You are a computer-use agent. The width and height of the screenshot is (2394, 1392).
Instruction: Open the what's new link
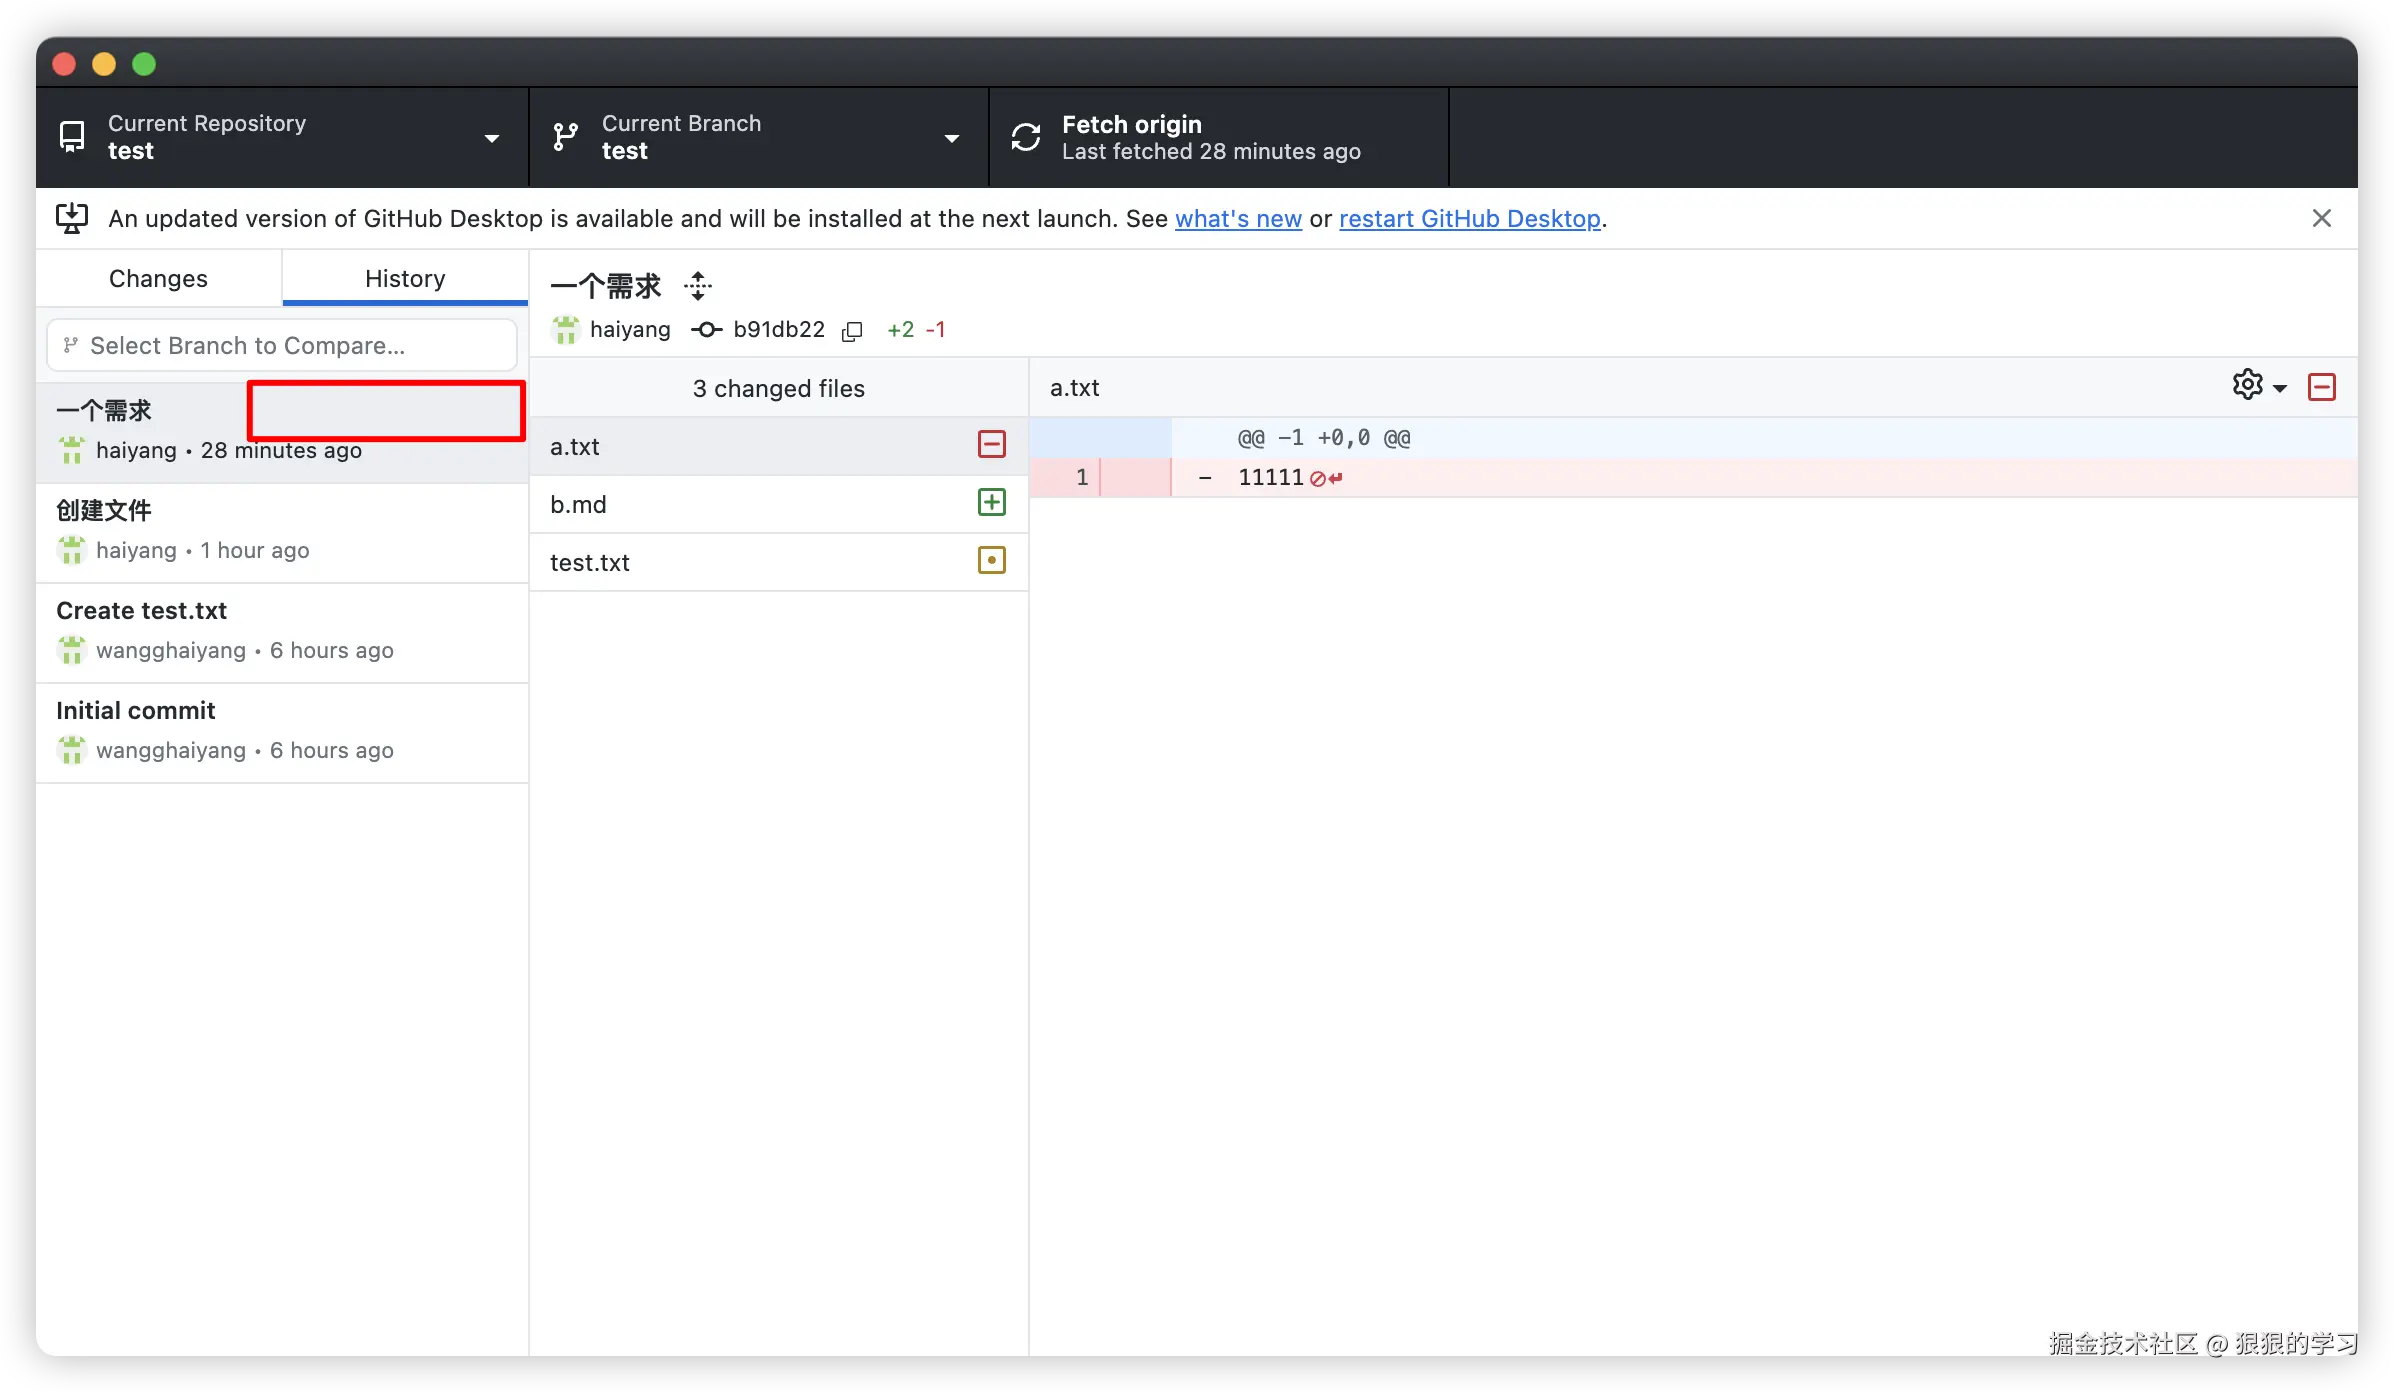pos(1238,218)
